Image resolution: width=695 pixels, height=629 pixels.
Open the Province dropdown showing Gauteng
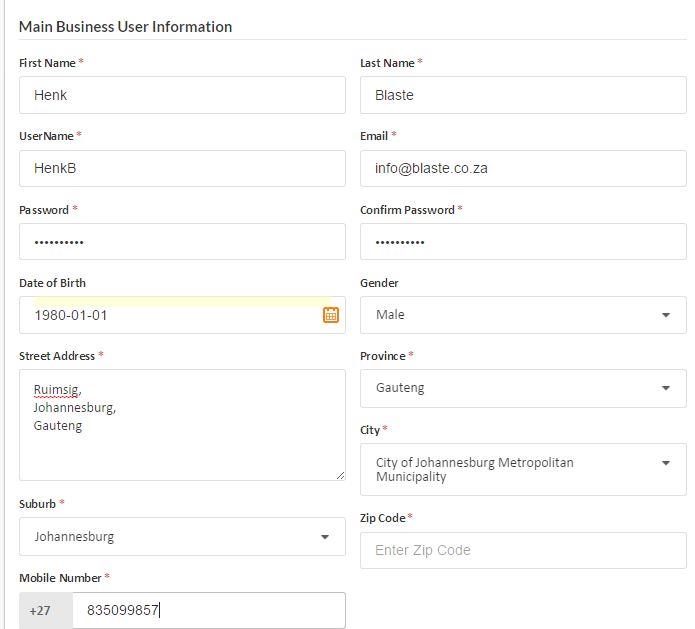[x=523, y=388]
